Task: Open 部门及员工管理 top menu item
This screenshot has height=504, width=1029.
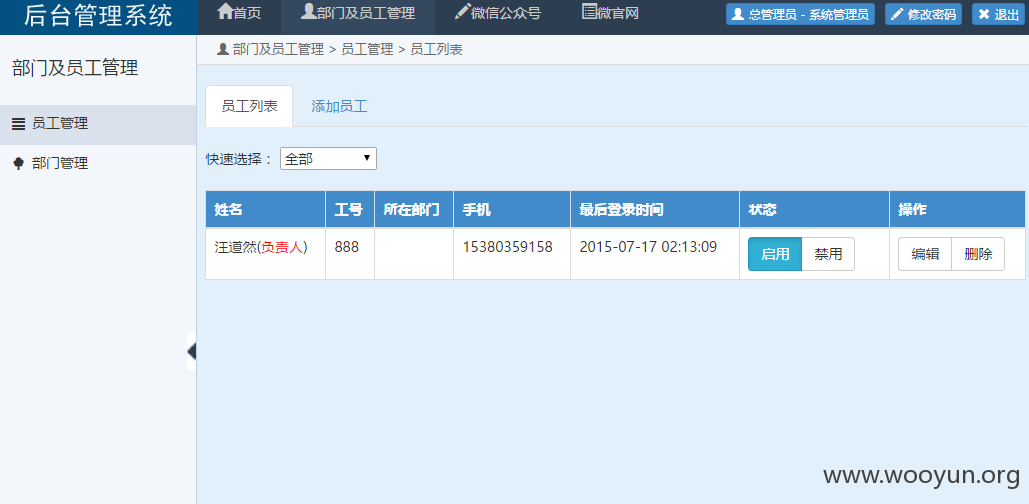Action: point(358,13)
